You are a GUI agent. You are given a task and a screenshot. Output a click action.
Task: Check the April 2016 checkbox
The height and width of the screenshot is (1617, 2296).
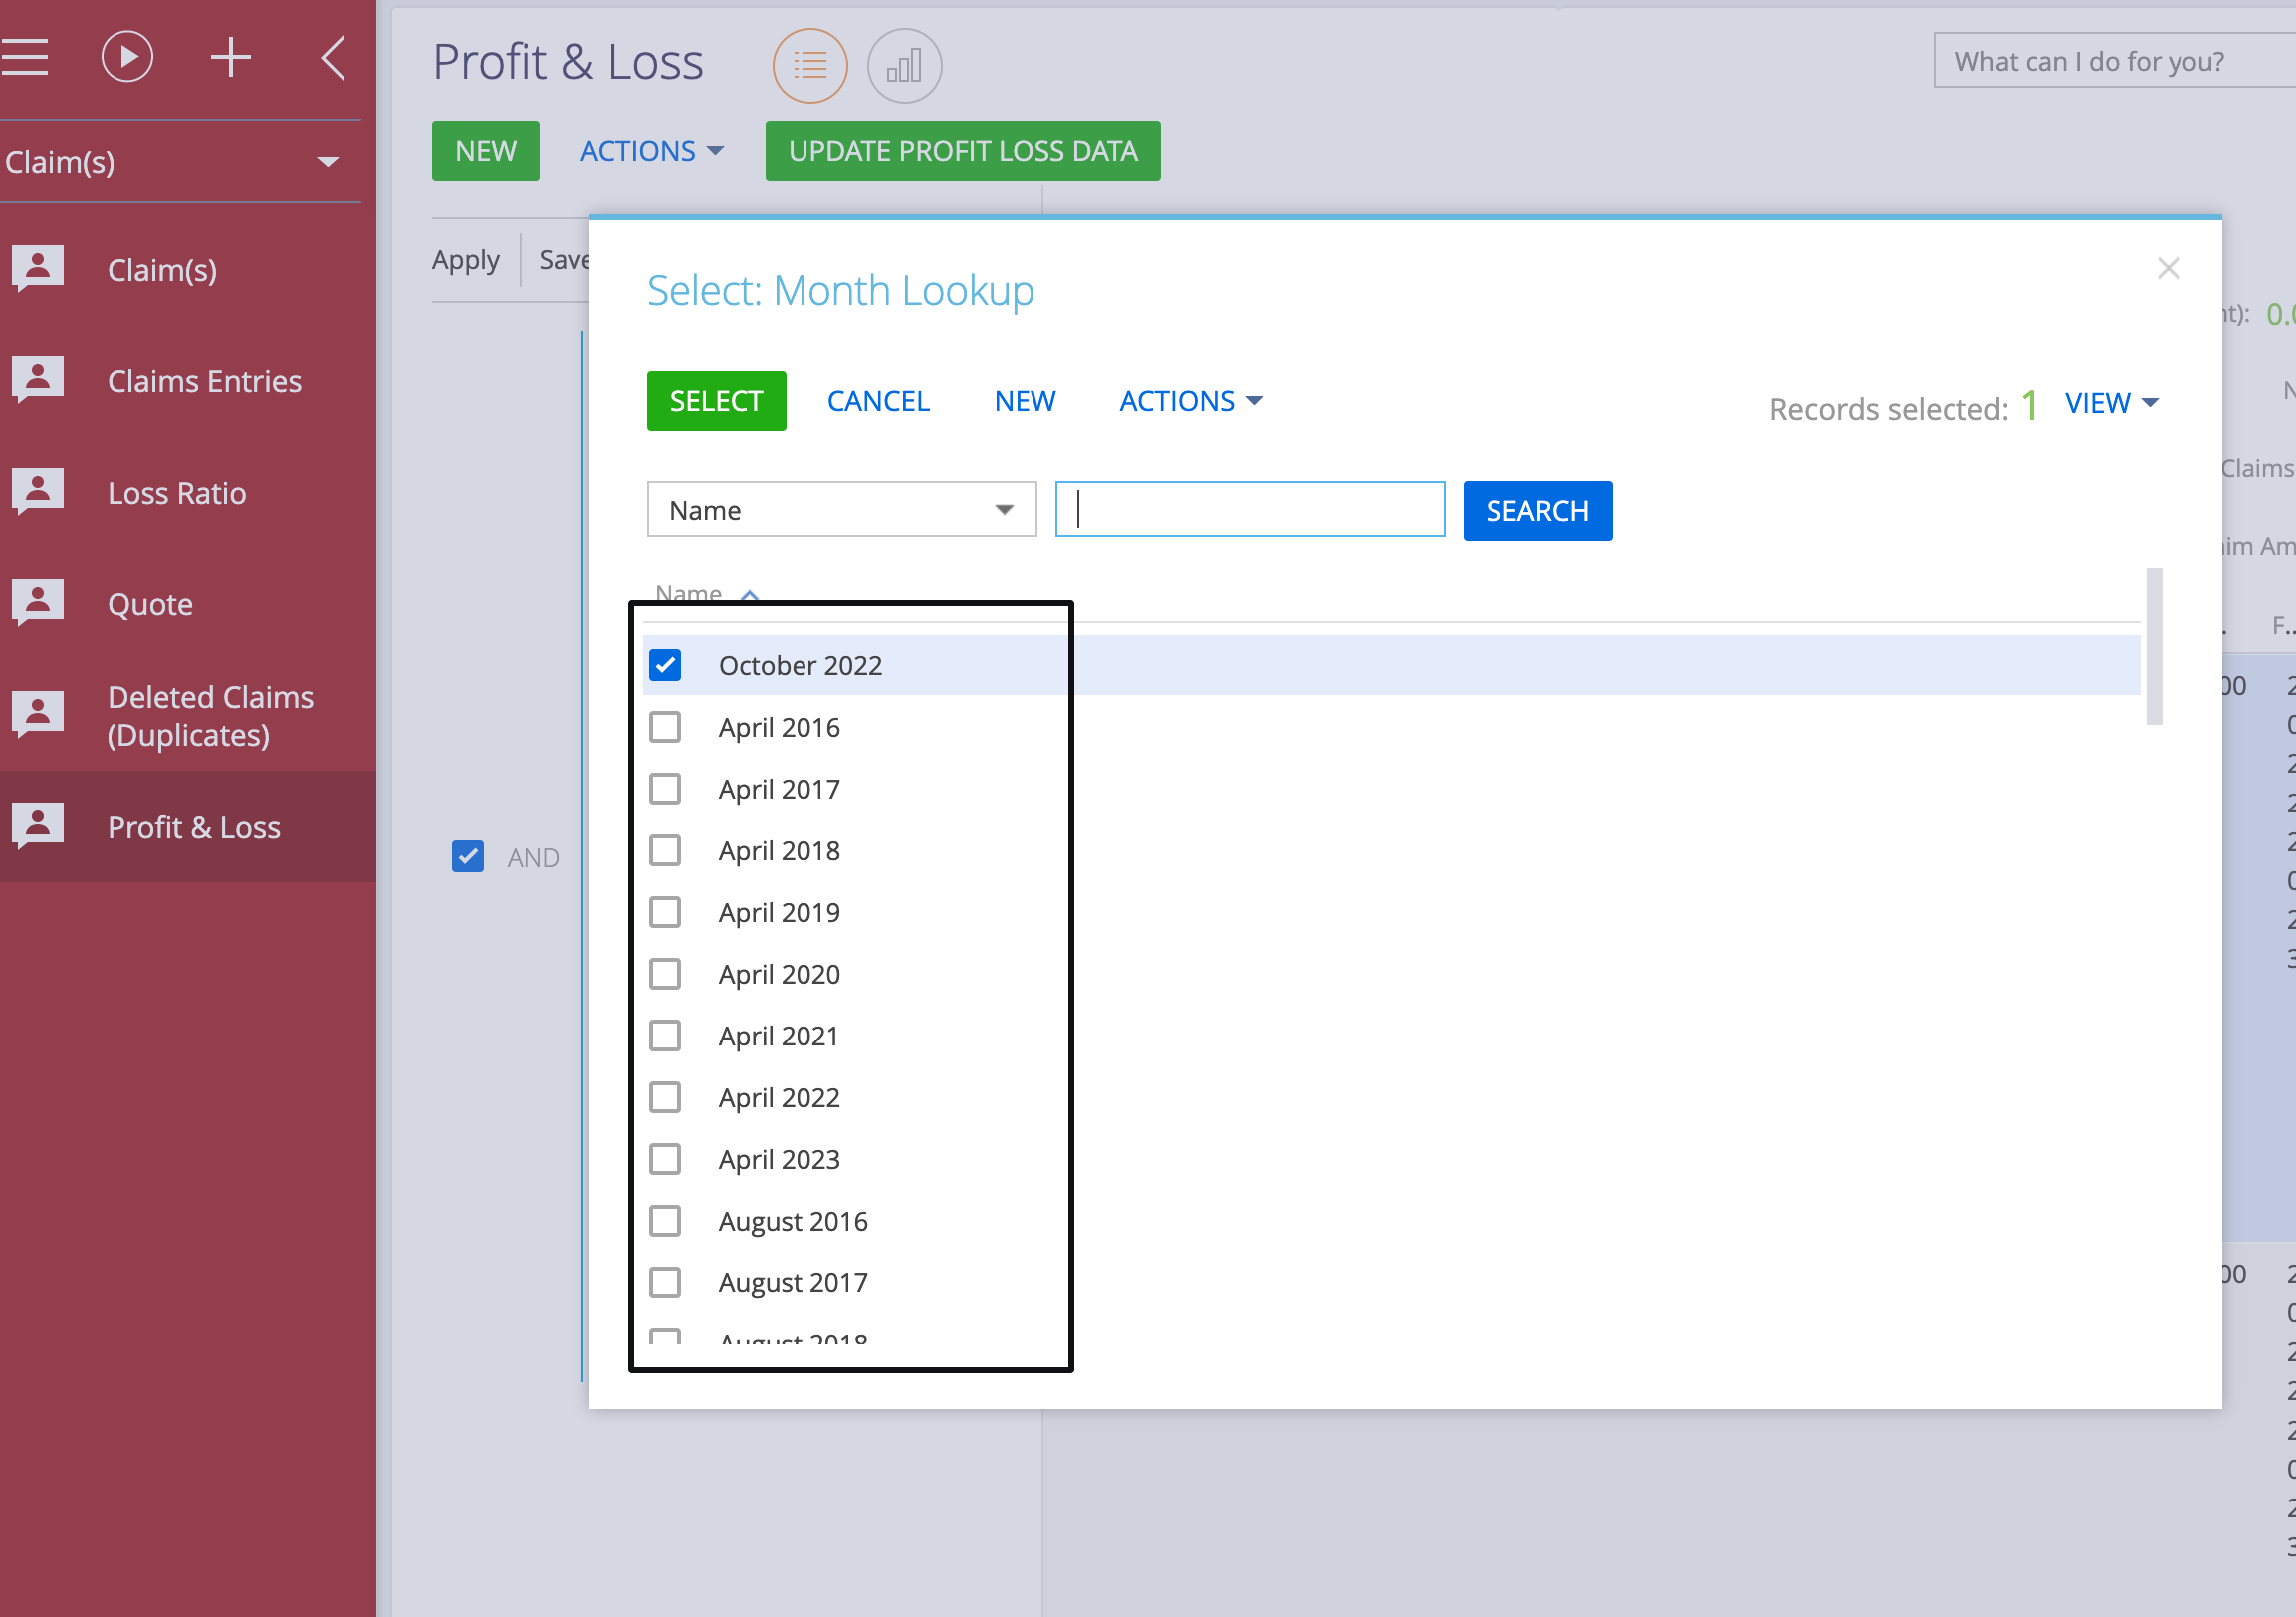665,727
